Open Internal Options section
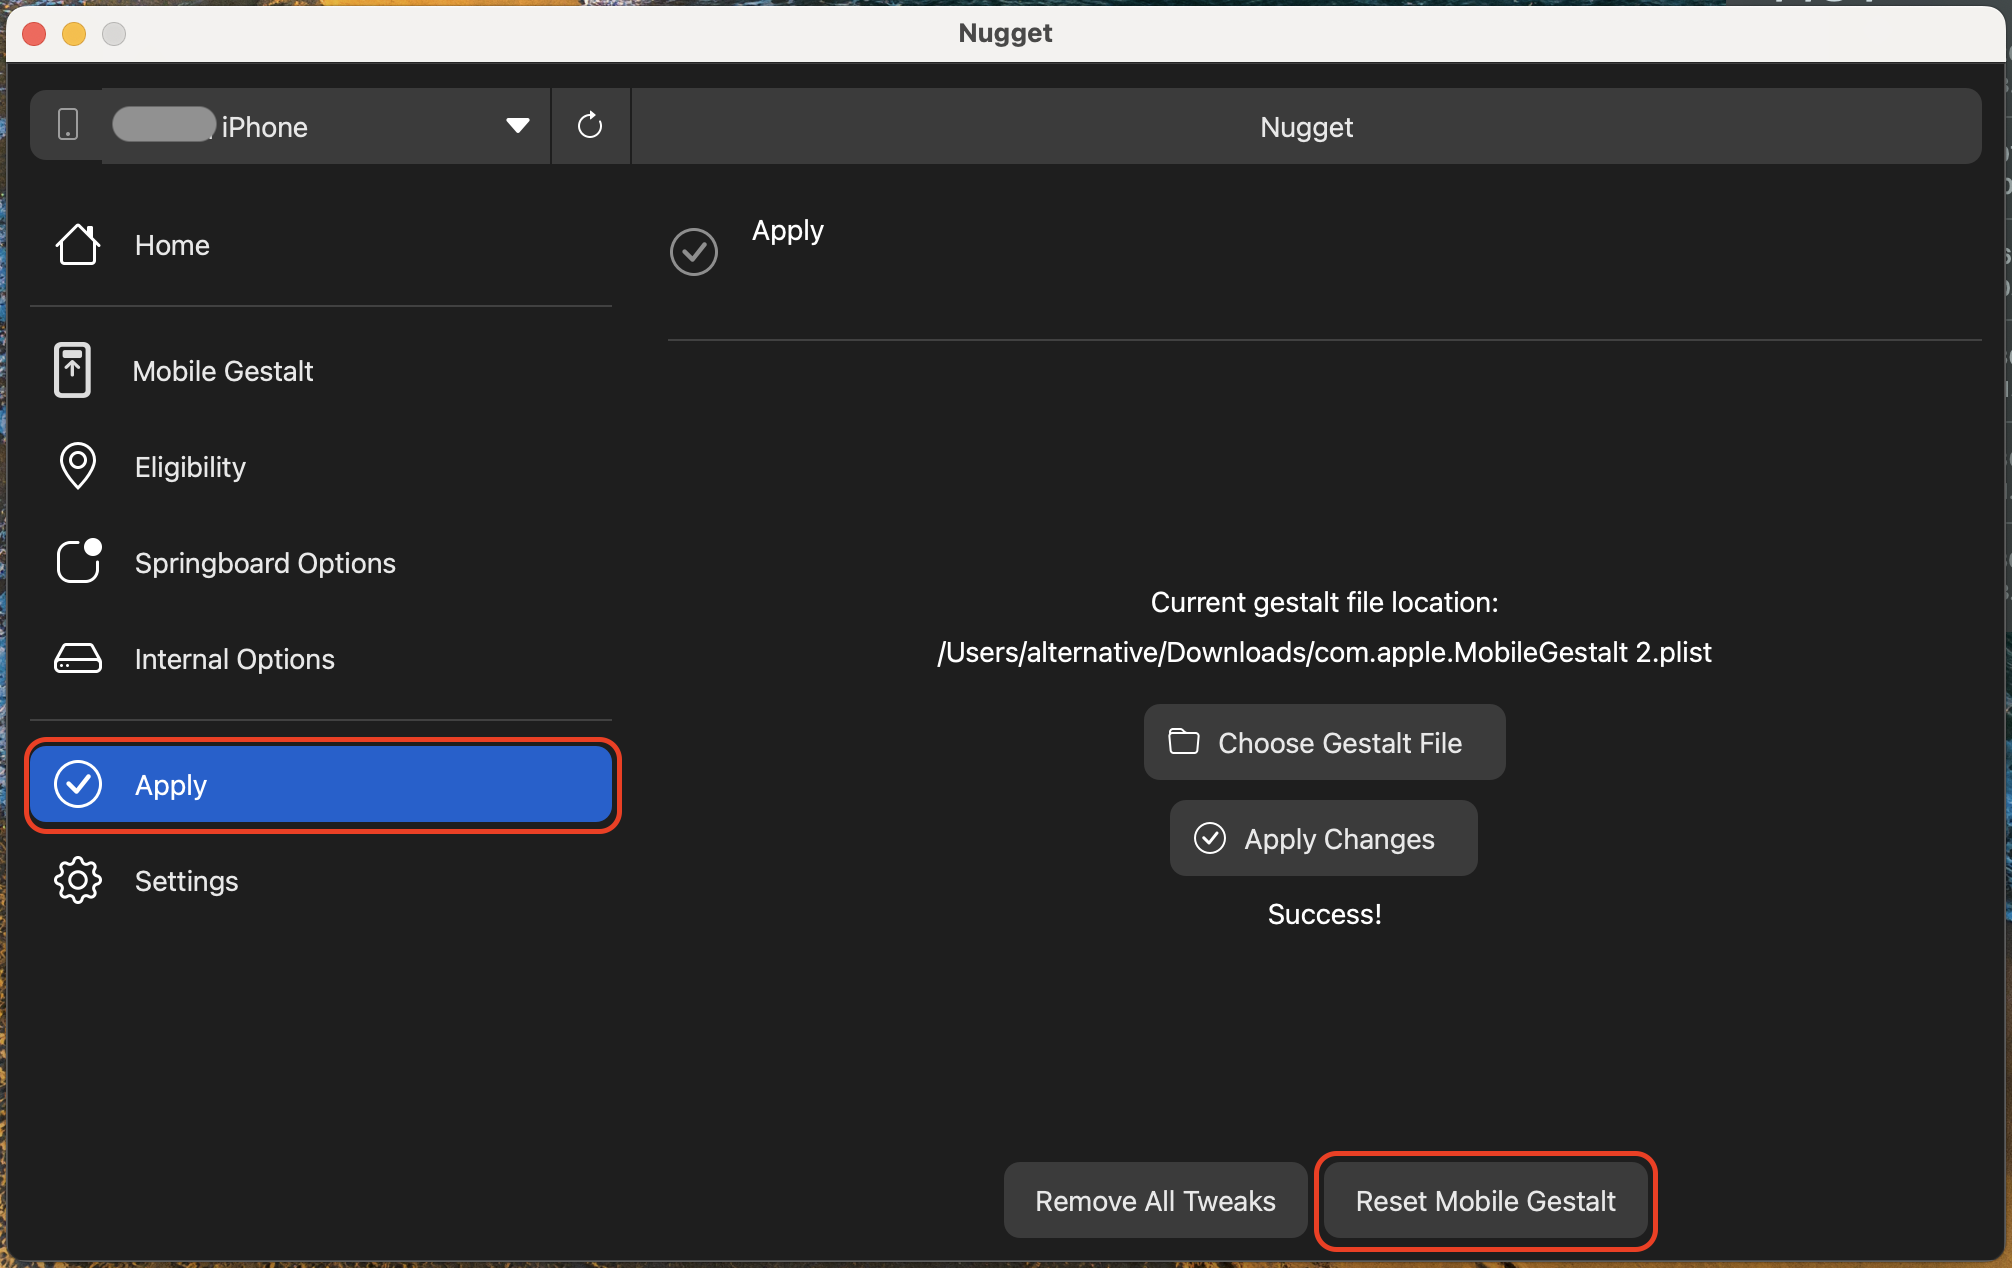This screenshot has width=2012, height=1268. [234, 659]
